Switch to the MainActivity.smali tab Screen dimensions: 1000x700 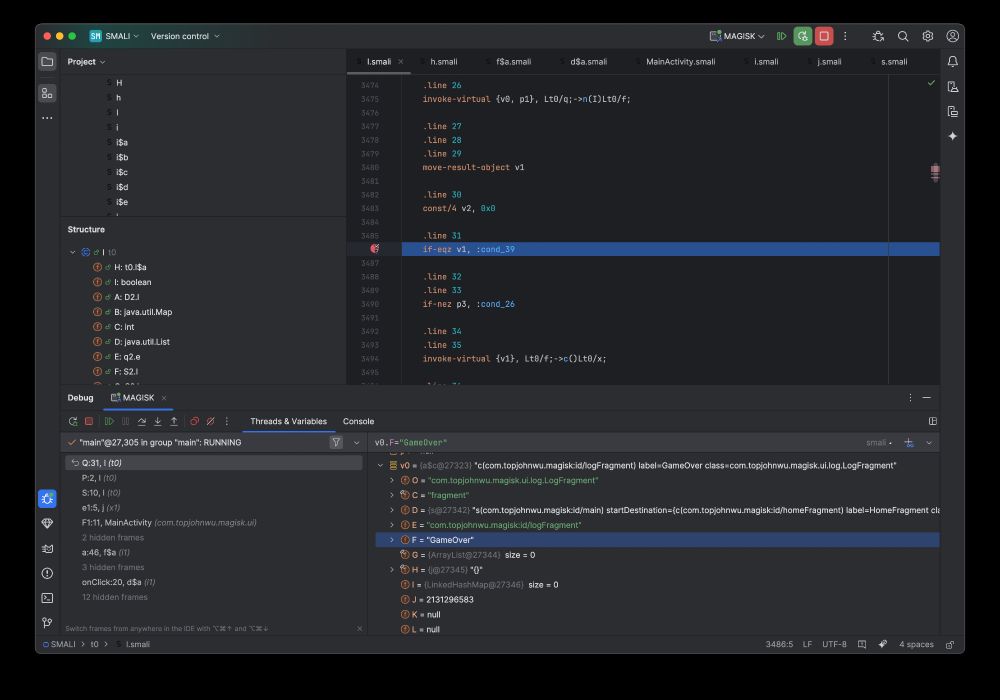click(x=680, y=62)
